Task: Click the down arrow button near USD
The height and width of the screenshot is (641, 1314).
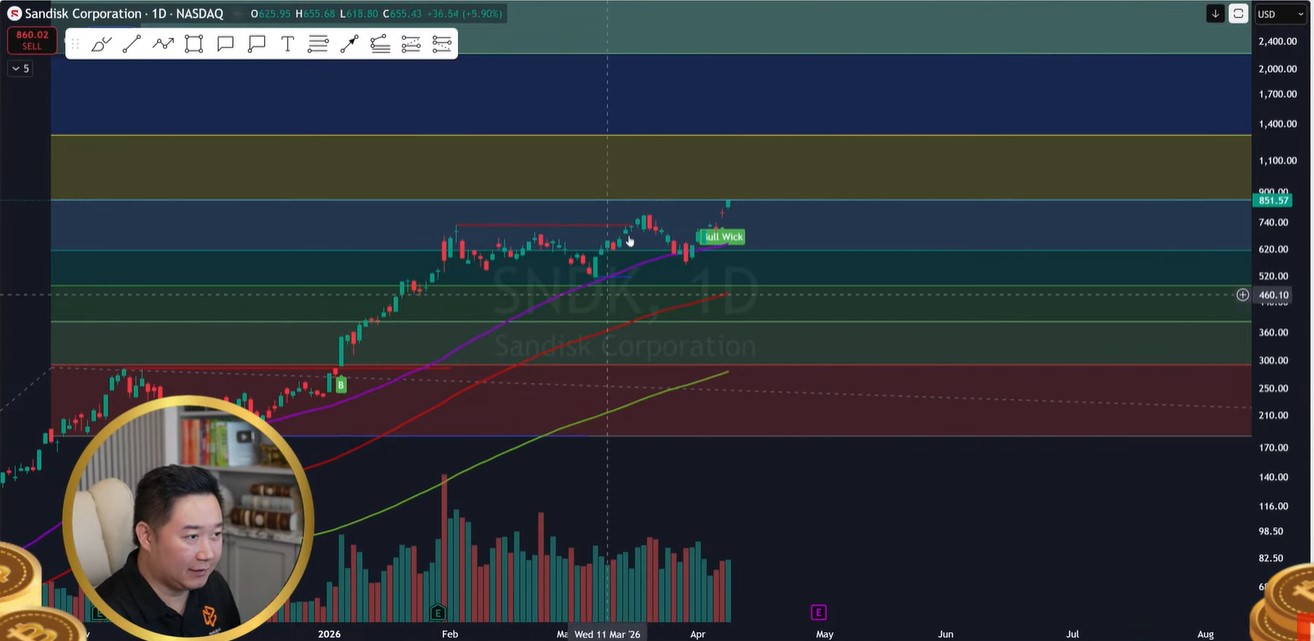Action: 1215,14
